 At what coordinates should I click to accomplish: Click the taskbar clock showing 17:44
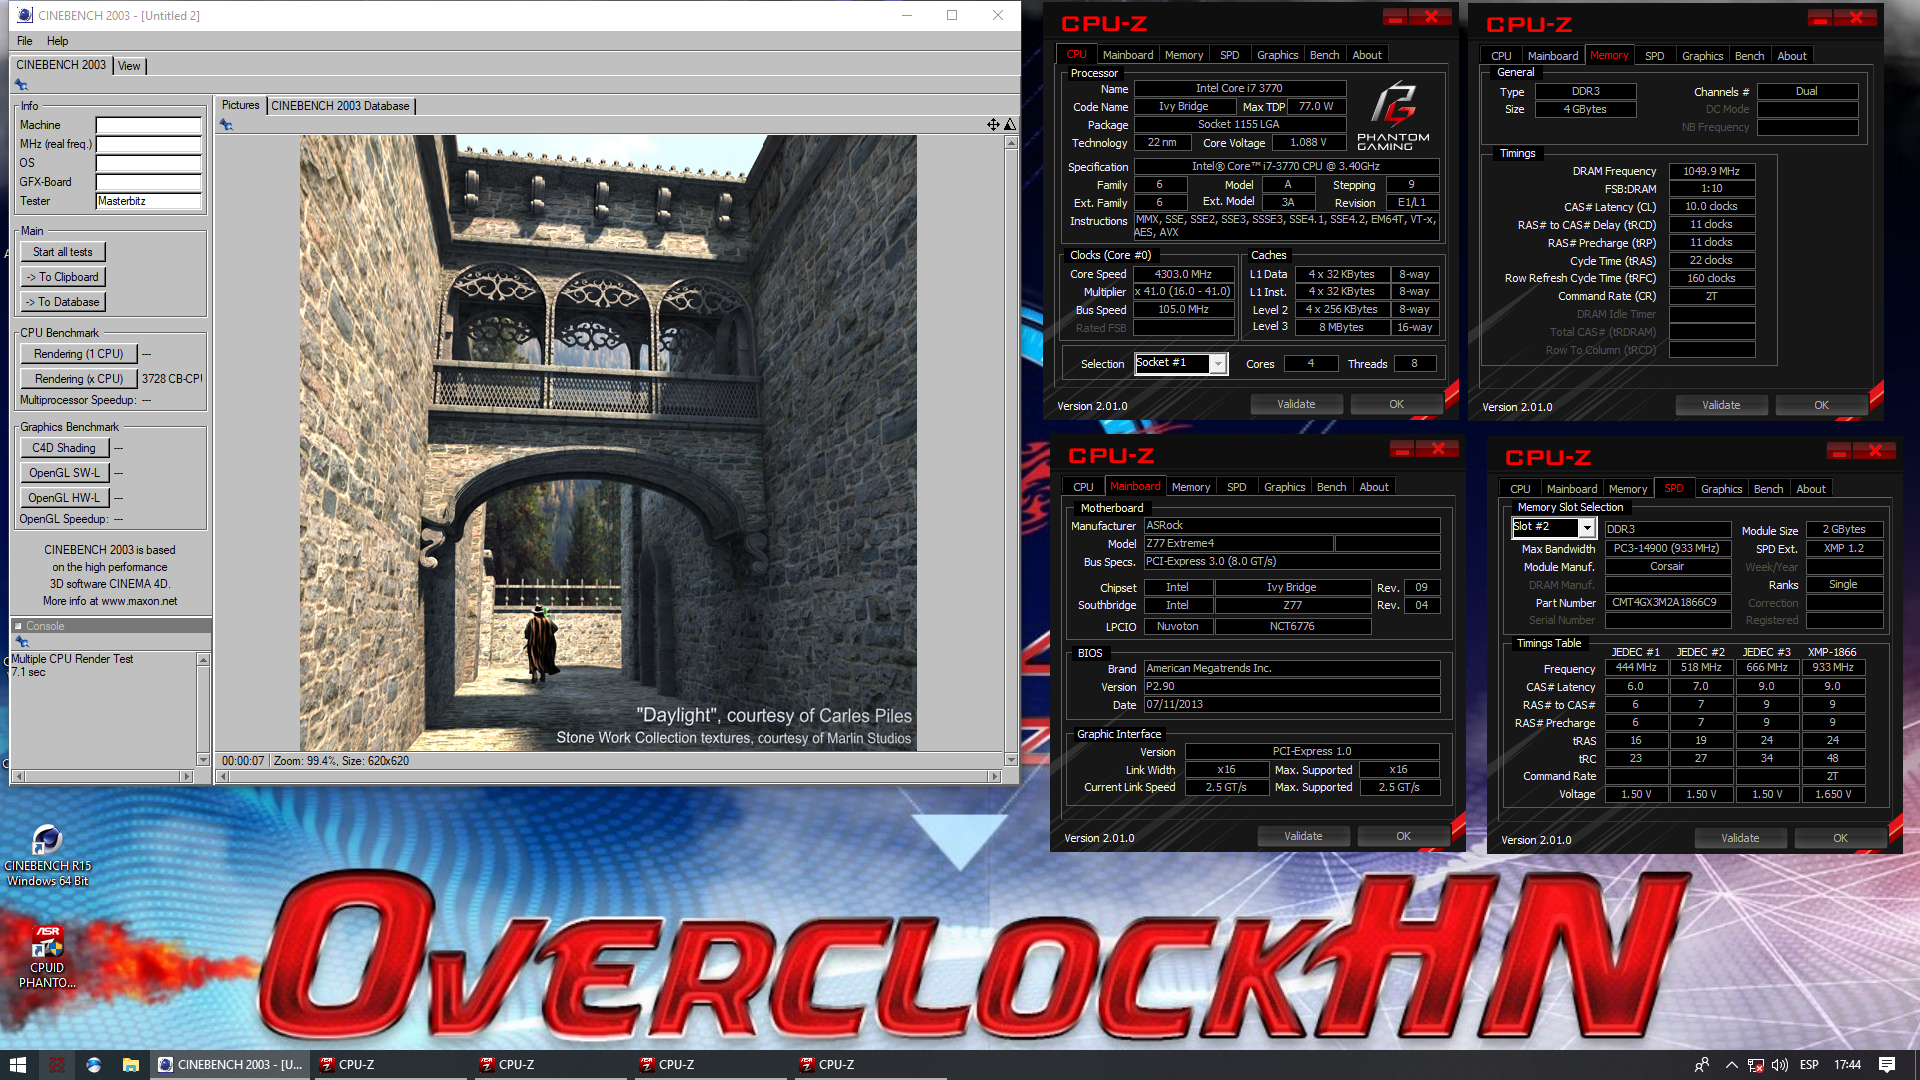1847,1065
